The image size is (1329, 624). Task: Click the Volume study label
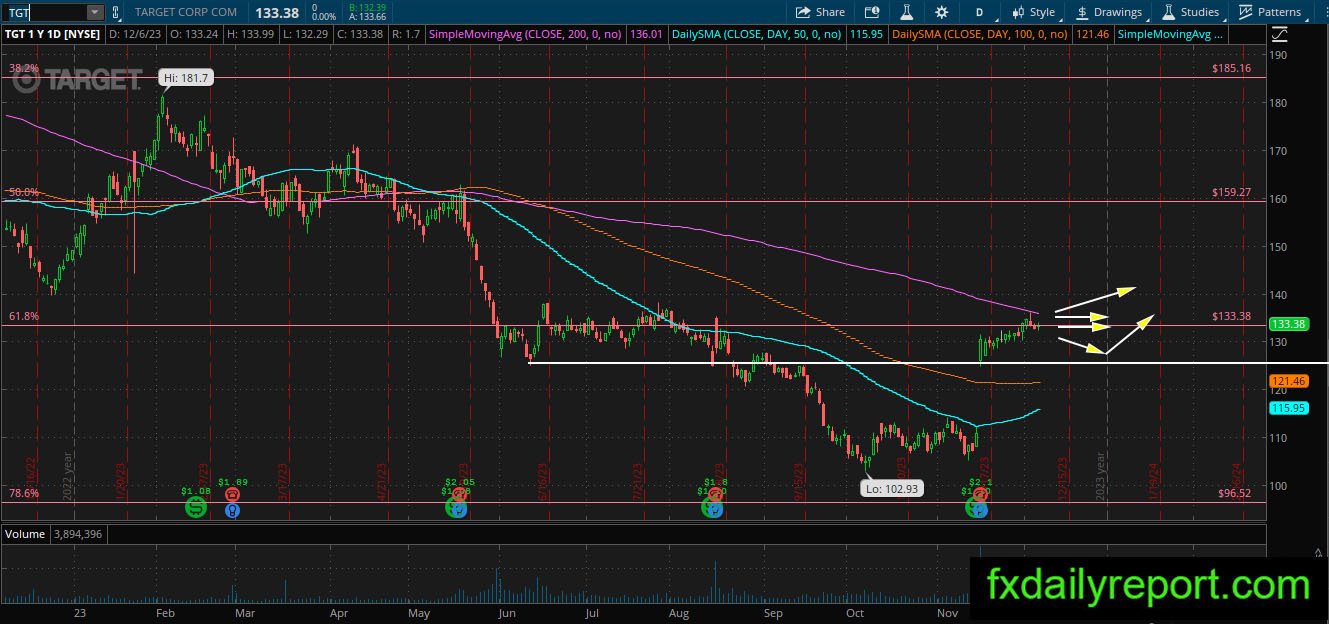pos(26,534)
